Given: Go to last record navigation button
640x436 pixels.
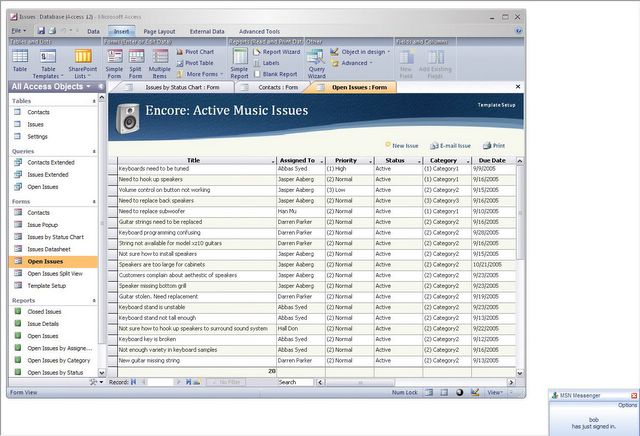Looking at the screenshot, I should click(188, 382).
